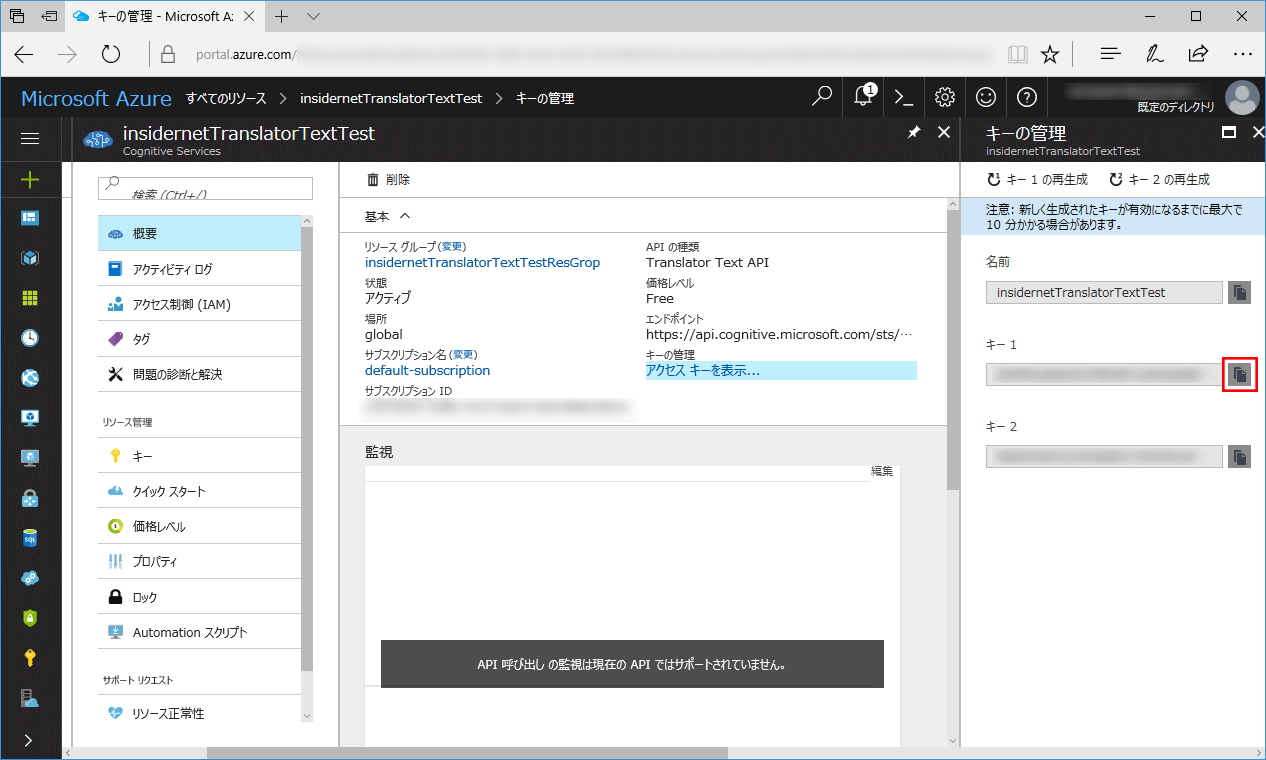Collapse the 基本 section

(405, 216)
